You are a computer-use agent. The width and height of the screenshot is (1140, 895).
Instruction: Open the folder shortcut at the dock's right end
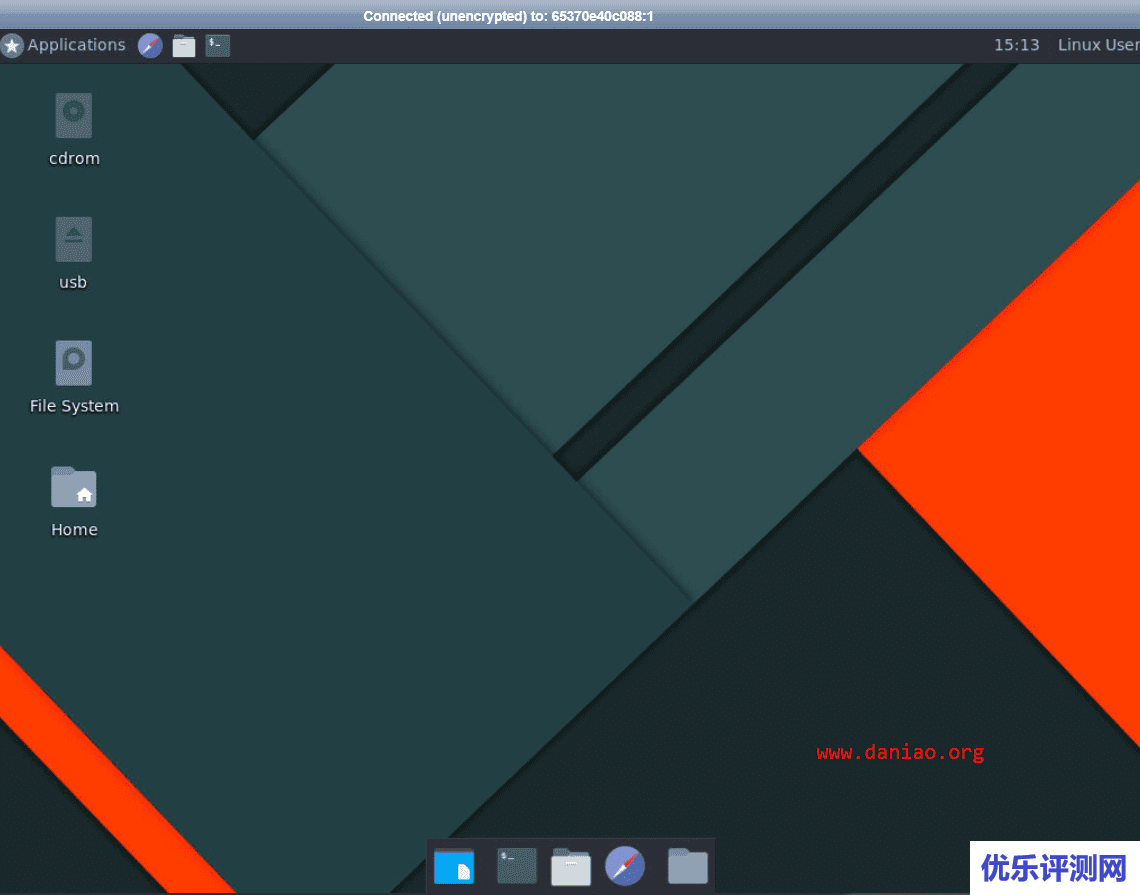coord(687,865)
